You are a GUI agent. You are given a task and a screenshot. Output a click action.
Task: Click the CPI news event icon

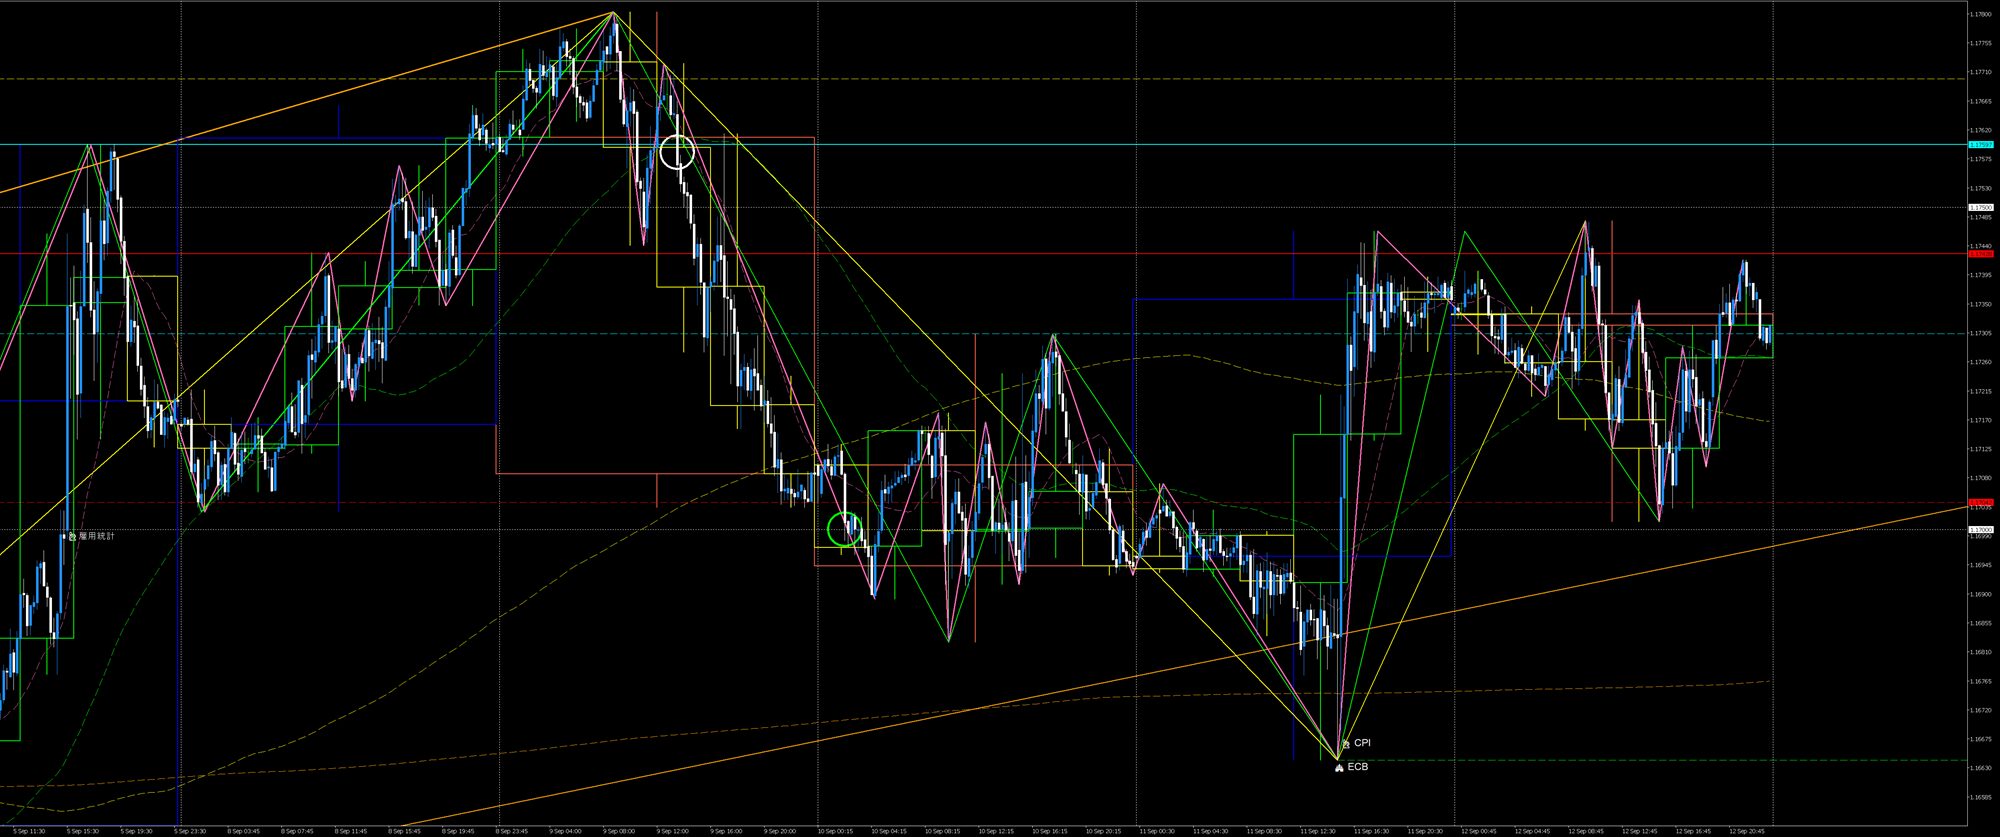pyautogui.click(x=1346, y=744)
